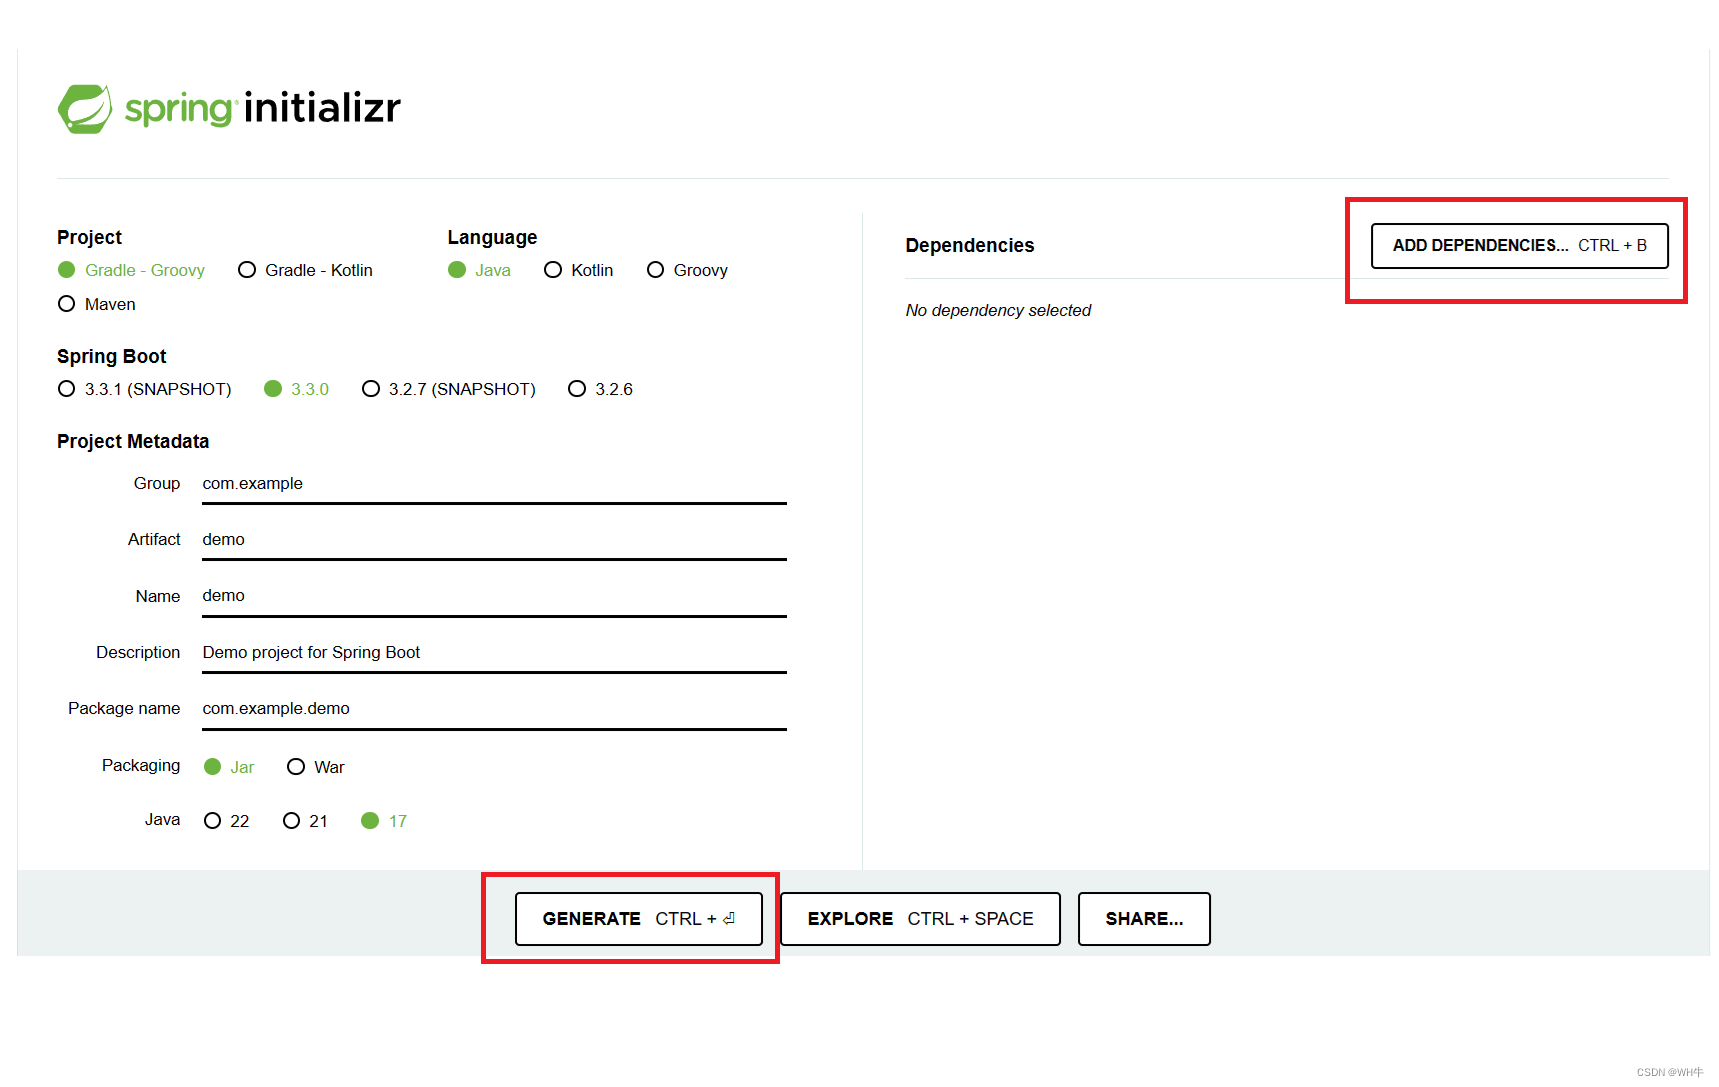Select Java version 17

pos(384,821)
